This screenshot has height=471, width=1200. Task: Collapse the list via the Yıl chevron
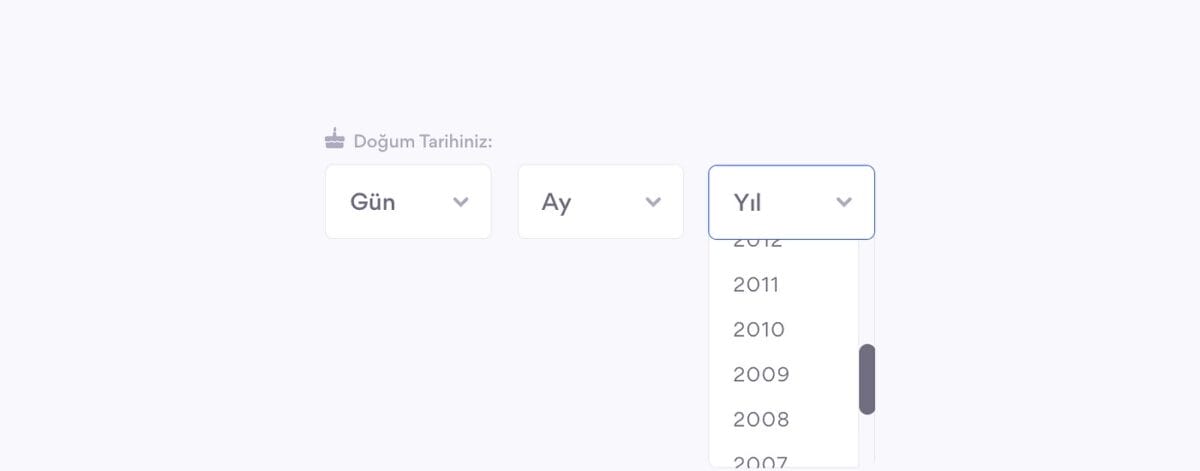[x=844, y=202]
